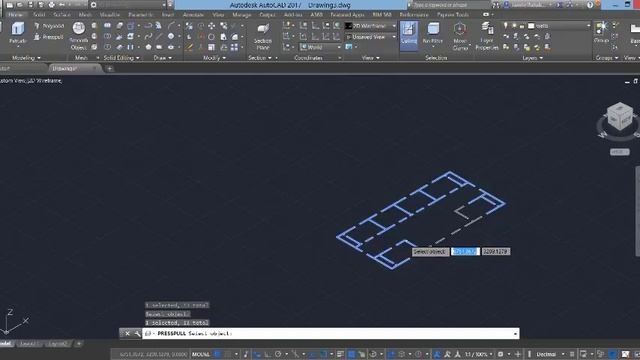Click the Array grid icon in Modify panel

pos(234,47)
